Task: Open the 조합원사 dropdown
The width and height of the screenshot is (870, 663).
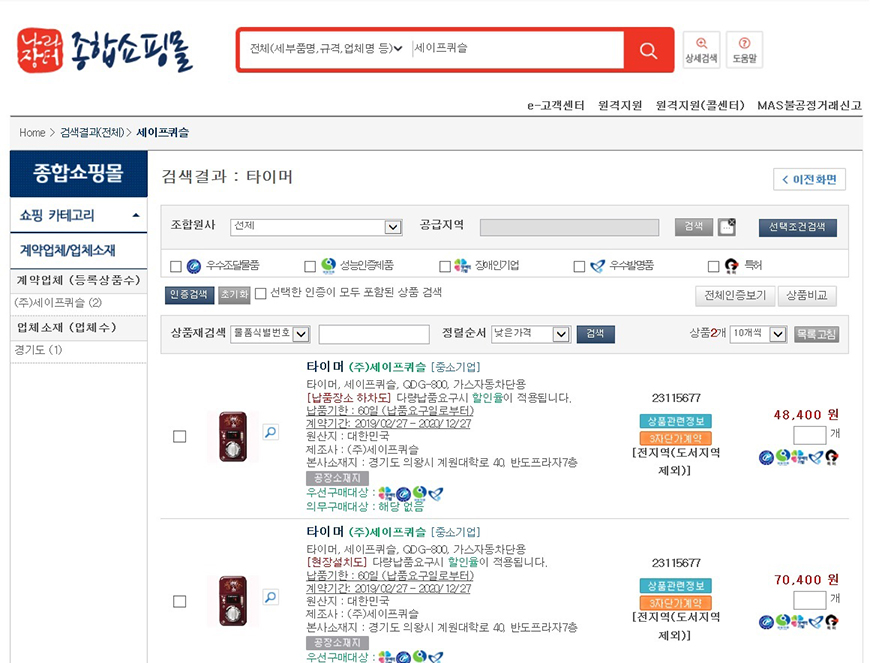Action: click(x=316, y=227)
